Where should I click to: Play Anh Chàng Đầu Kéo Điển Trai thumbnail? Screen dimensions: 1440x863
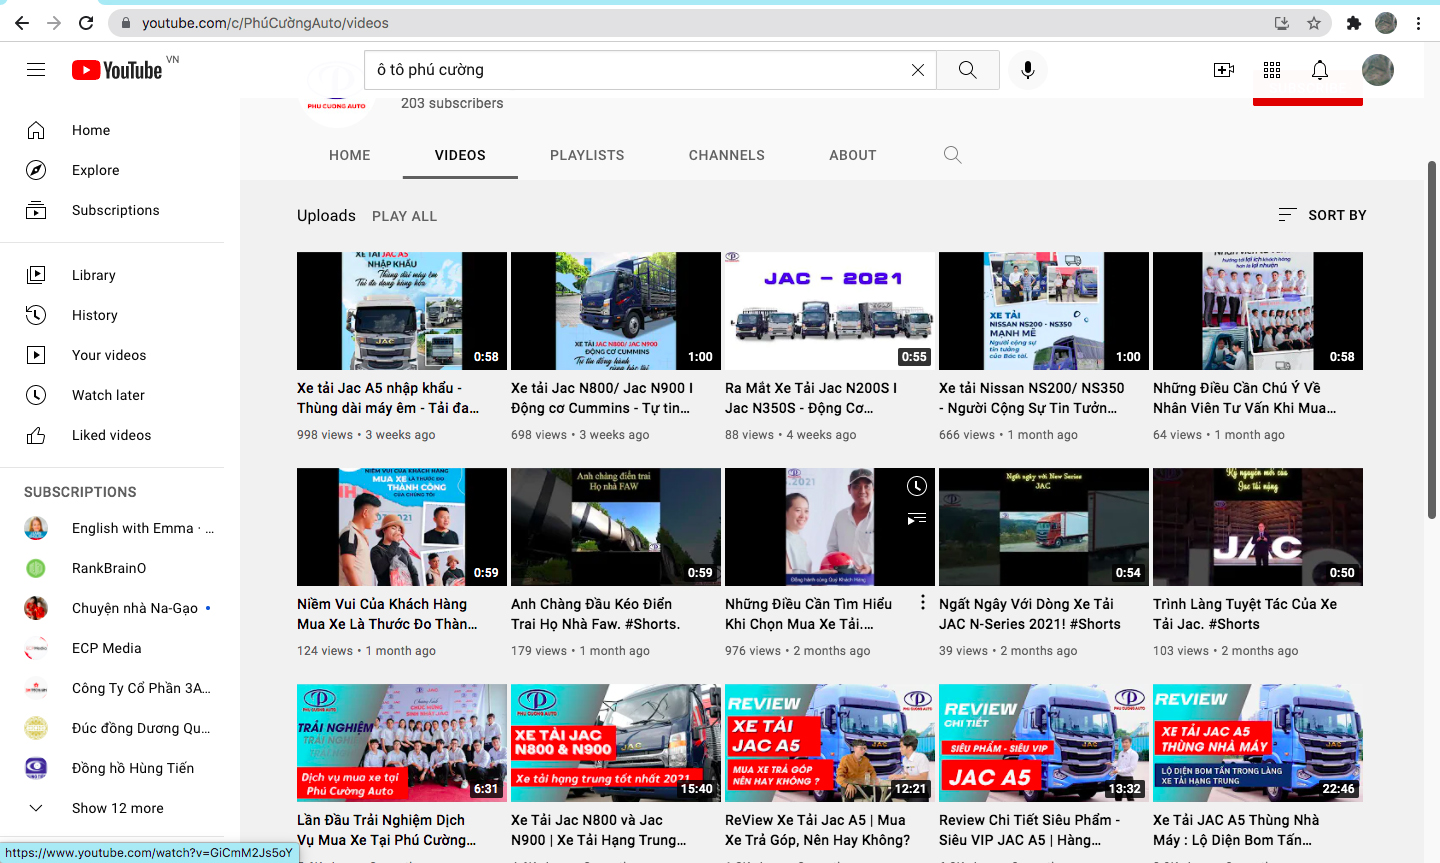(616, 527)
